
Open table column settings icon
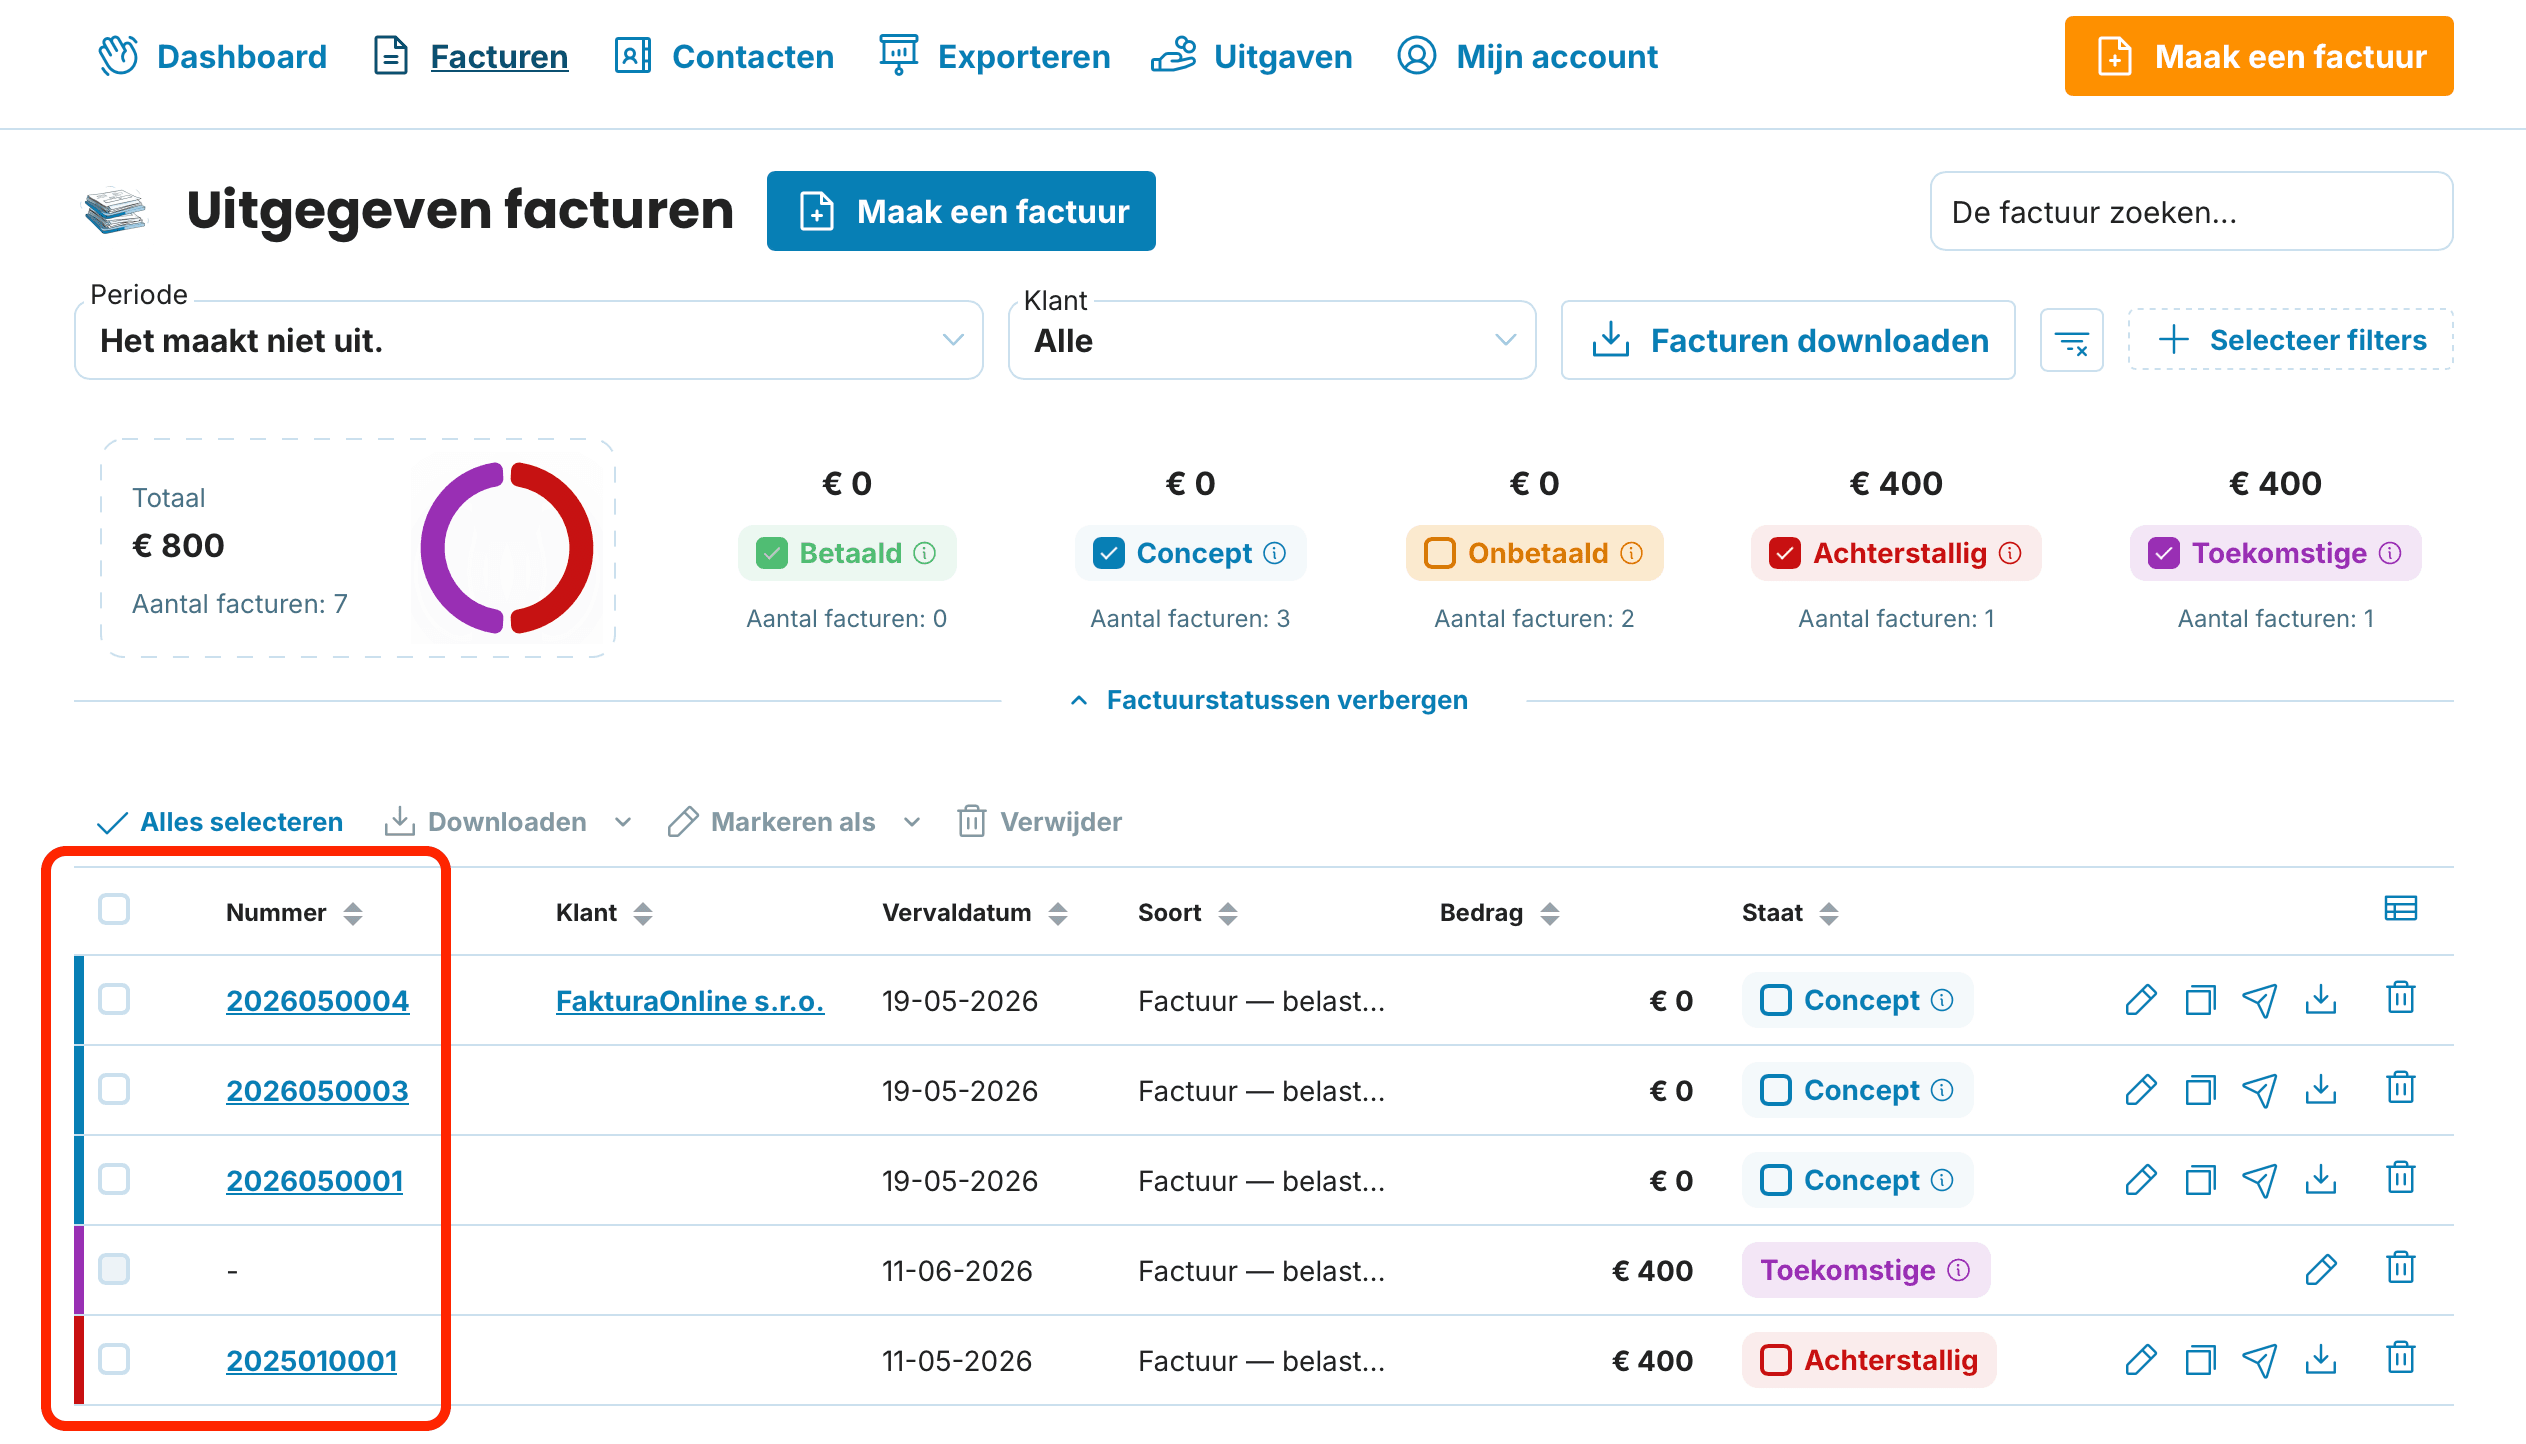pos(2400,909)
